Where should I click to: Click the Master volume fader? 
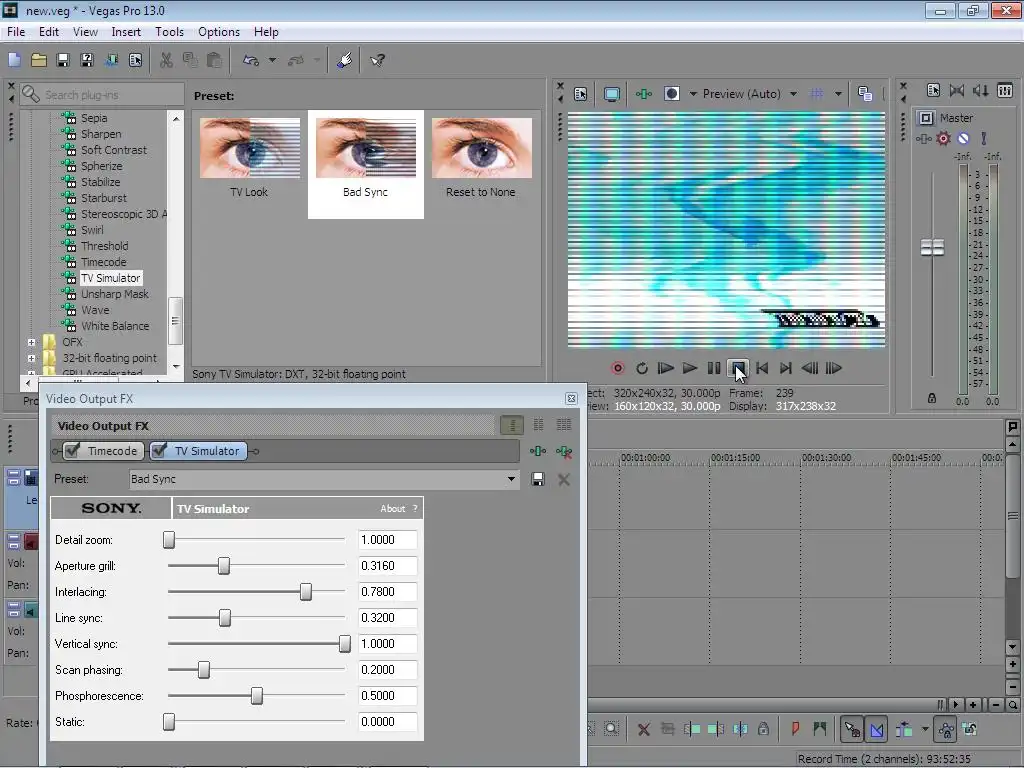(932, 248)
